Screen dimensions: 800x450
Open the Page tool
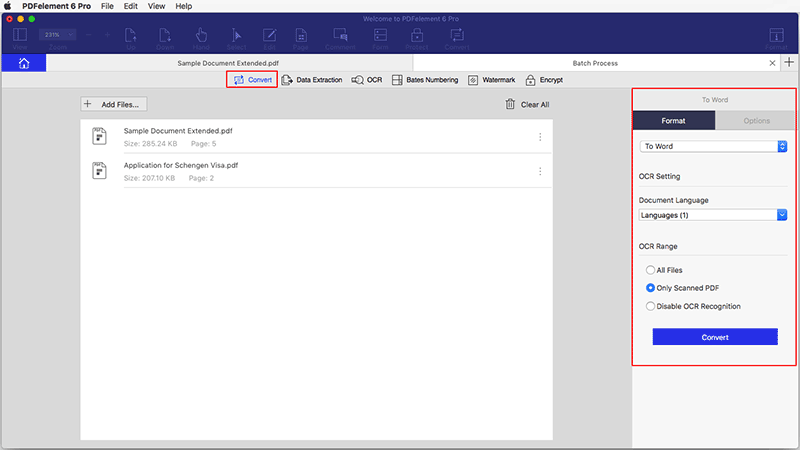[x=301, y=38]
